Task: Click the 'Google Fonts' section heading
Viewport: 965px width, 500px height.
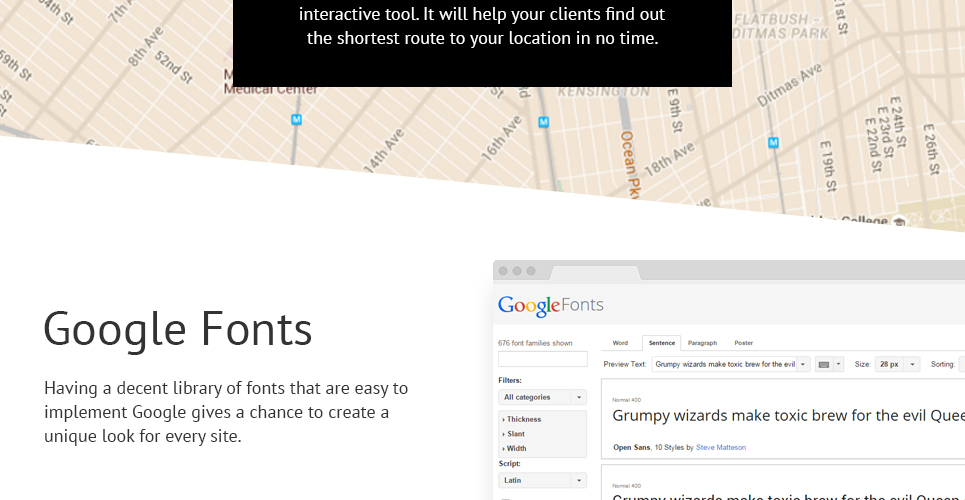Action: 178,329
